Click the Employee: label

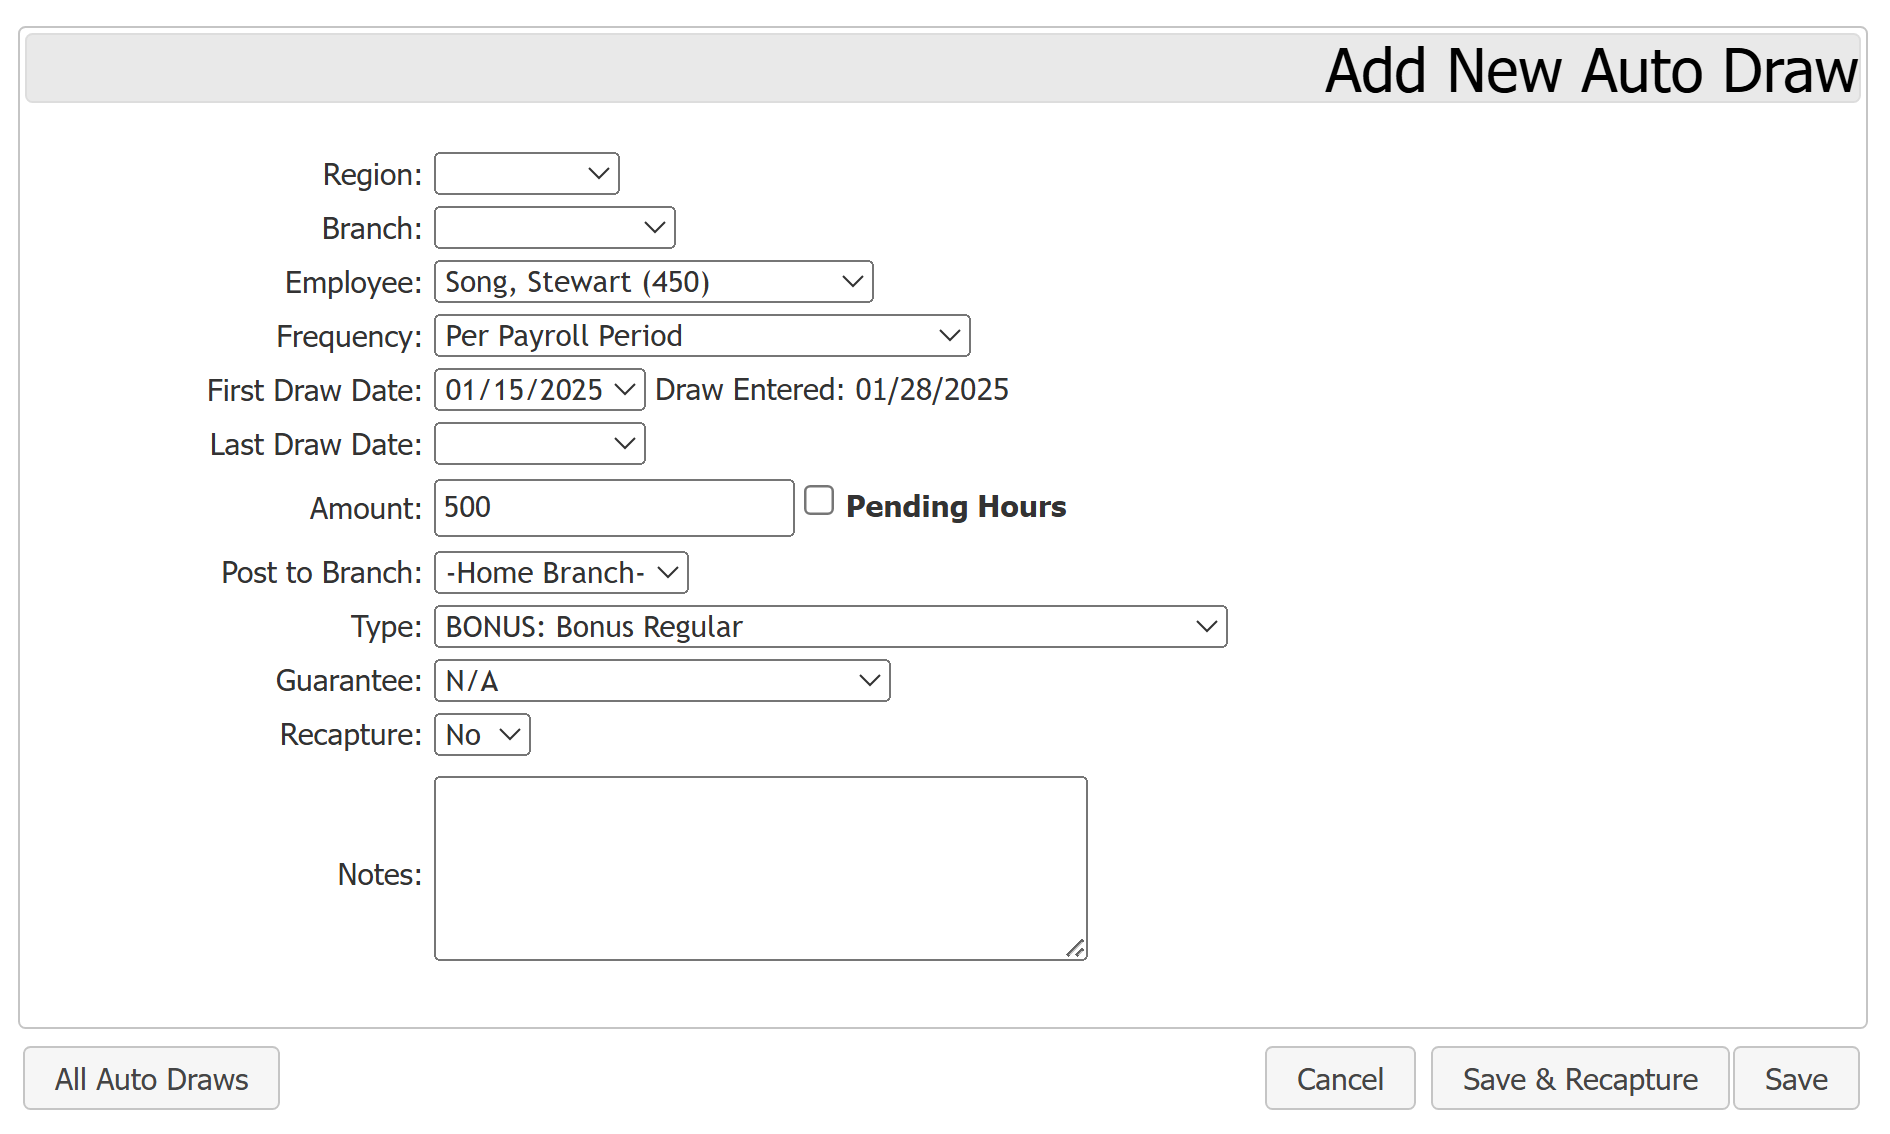point(353,283)
